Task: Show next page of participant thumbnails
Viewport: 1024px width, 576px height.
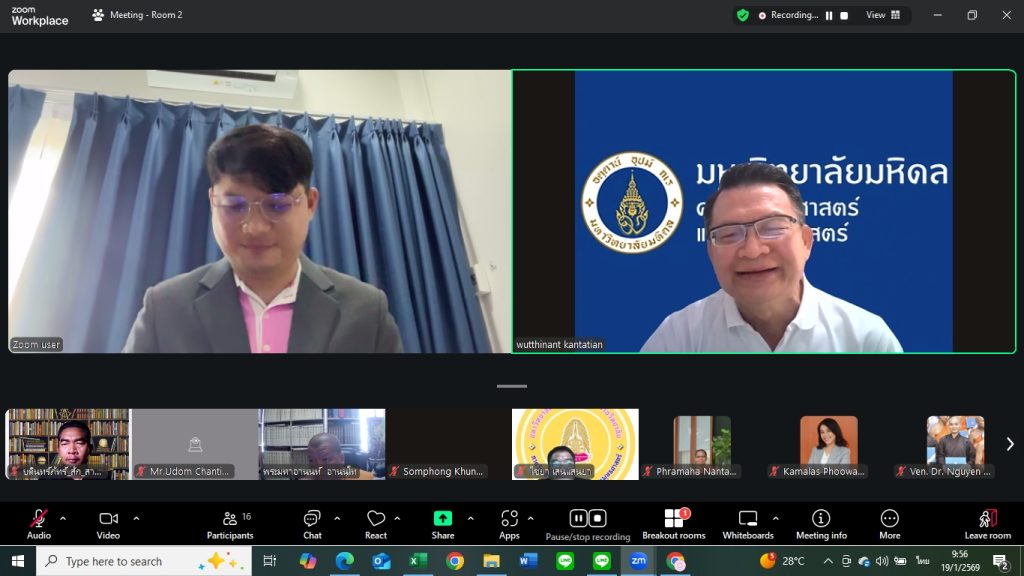Action: pyautogui.click(x=1009, y=444)
